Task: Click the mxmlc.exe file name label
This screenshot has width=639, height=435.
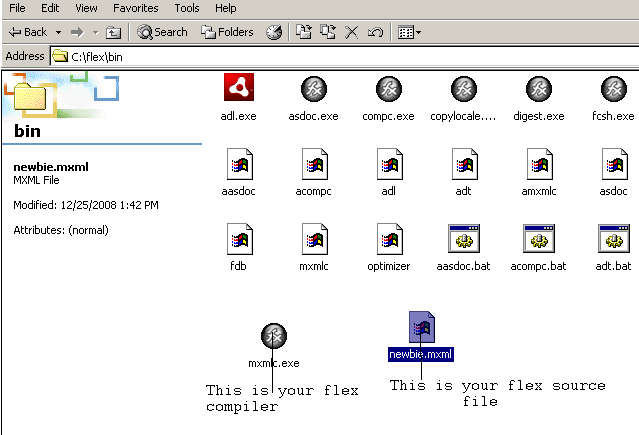Action: (274, 363)
